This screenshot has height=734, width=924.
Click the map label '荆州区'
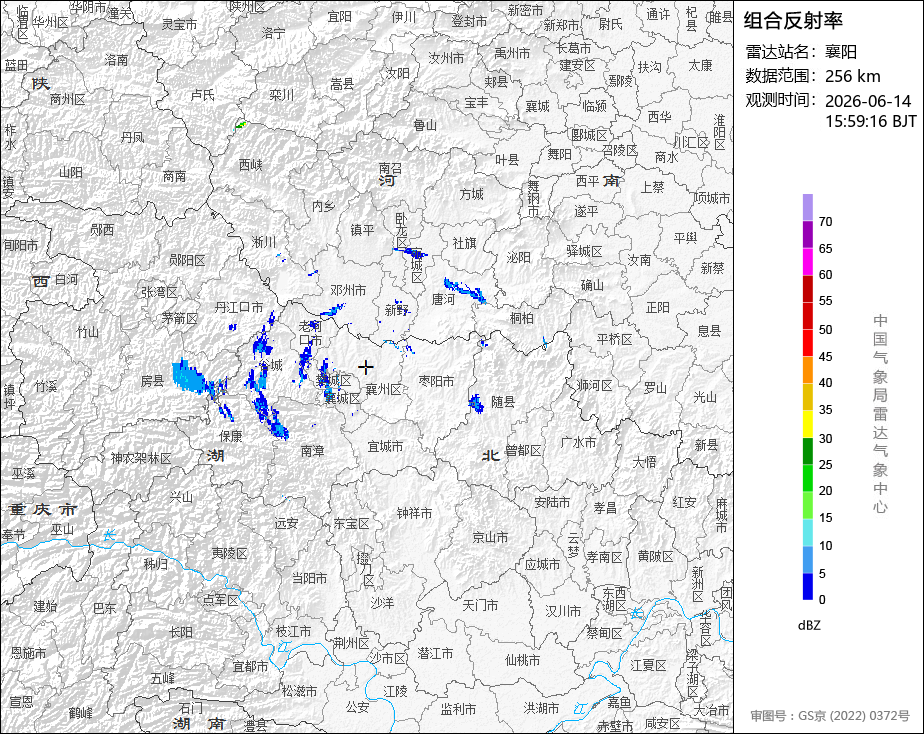click(351, 643)
